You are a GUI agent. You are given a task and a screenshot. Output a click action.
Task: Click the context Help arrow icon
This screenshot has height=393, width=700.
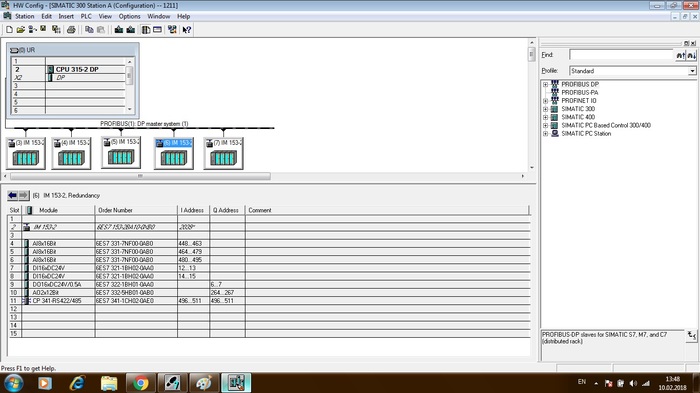pyautogui.click(x=187, y=29)
